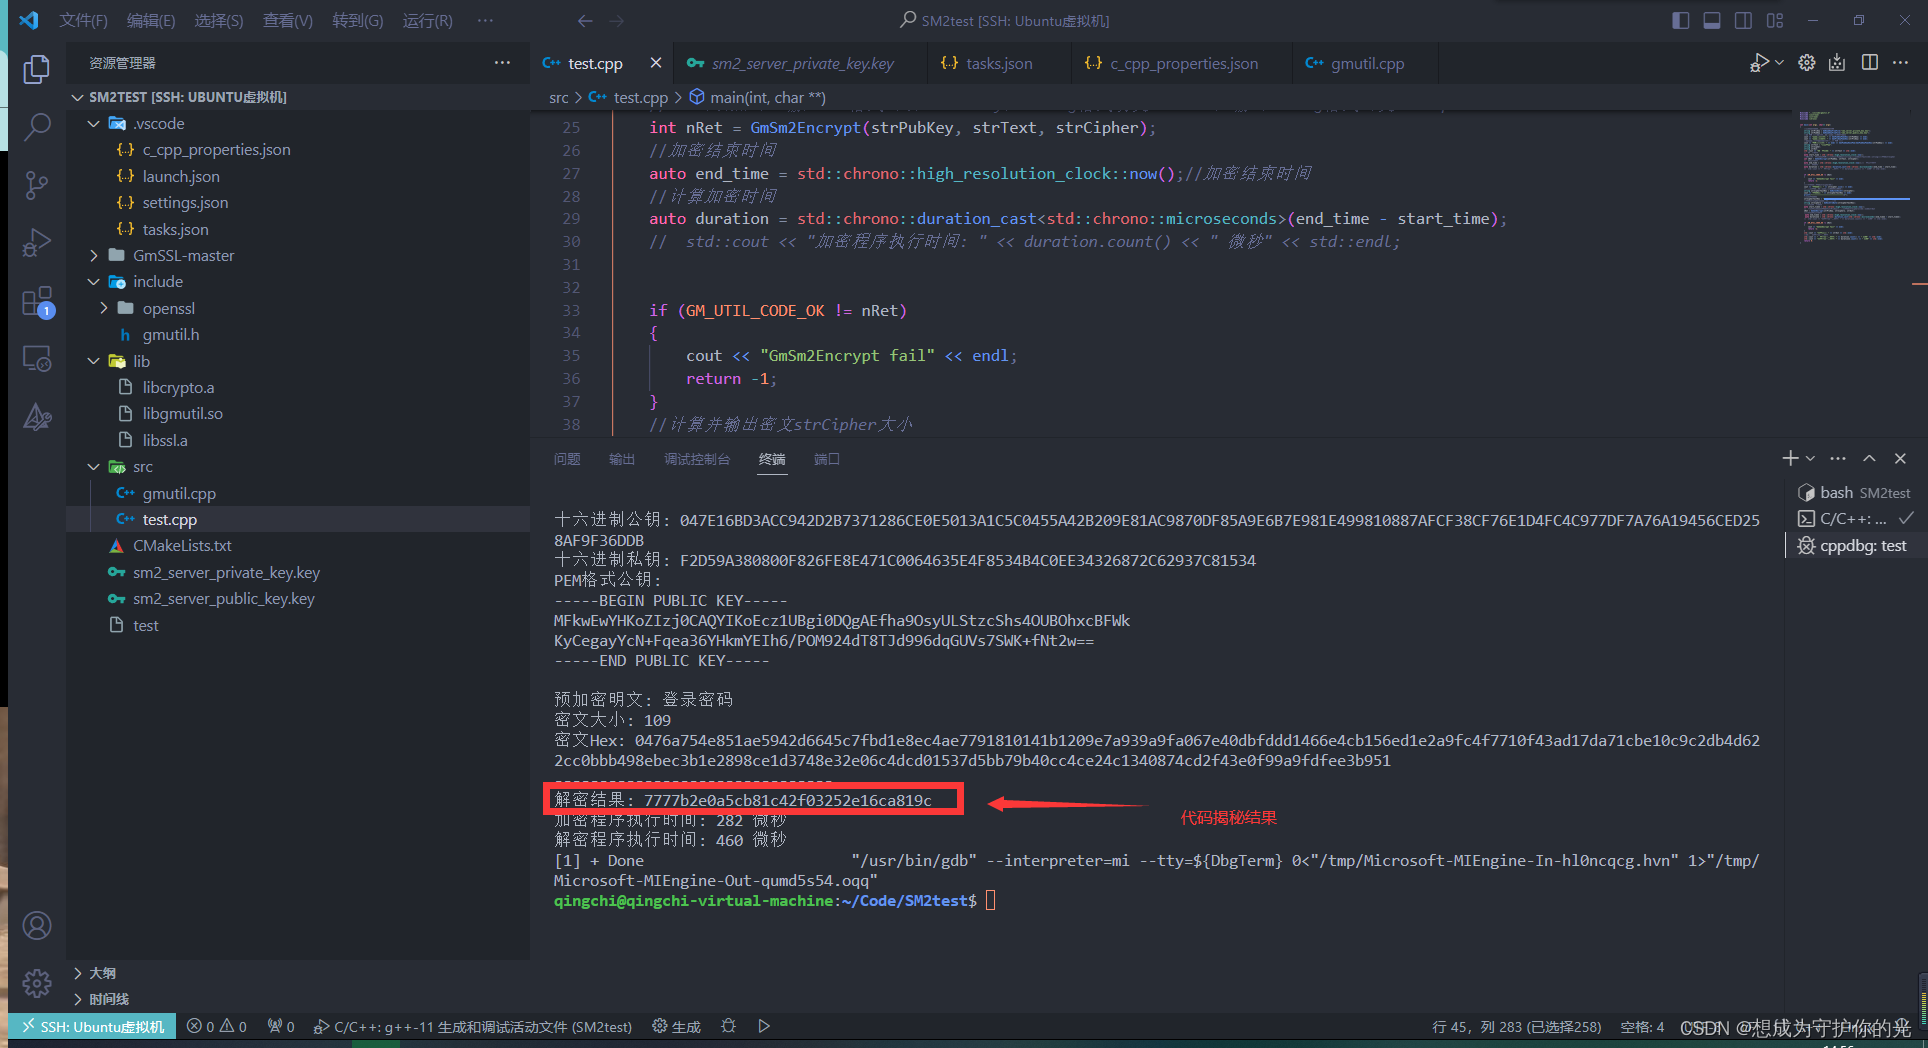Open explorer more actions ellipsis
The height and width of the screenshot is (1048, 1928).
pos(502,63)
